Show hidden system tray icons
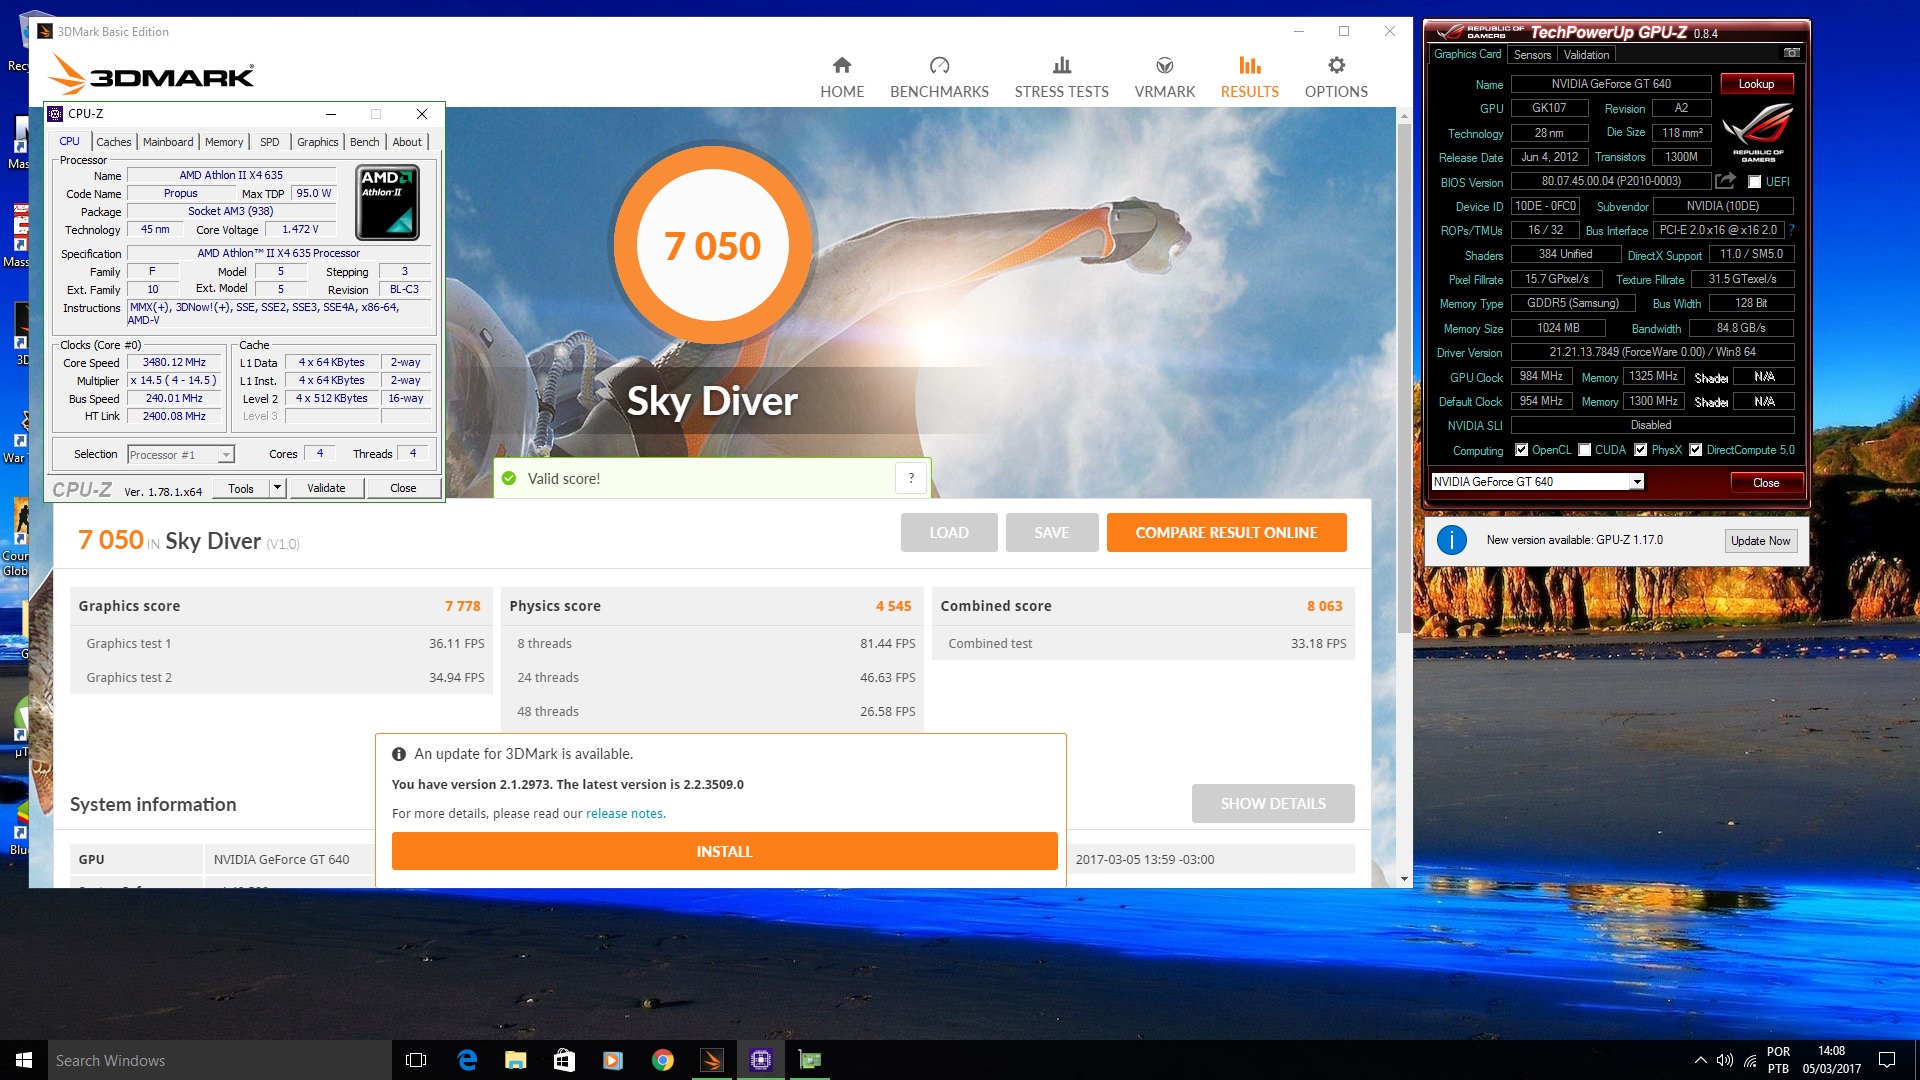The image size is (1920, 1080). [1700, 1060]
